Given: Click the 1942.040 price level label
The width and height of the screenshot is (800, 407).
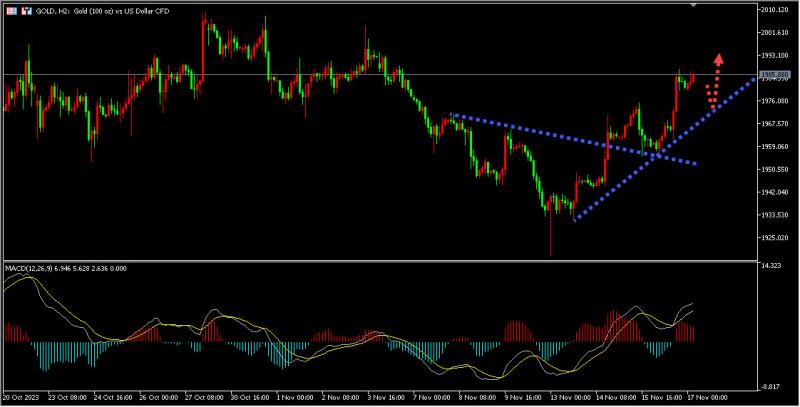Looking at the screenshot, I should pyautogui.click(x=774, y=192).
